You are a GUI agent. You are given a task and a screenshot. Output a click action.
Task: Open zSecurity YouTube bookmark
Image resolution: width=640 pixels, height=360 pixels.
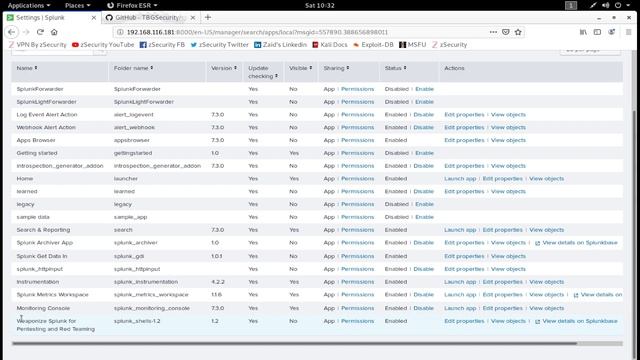tap(103, 44)
